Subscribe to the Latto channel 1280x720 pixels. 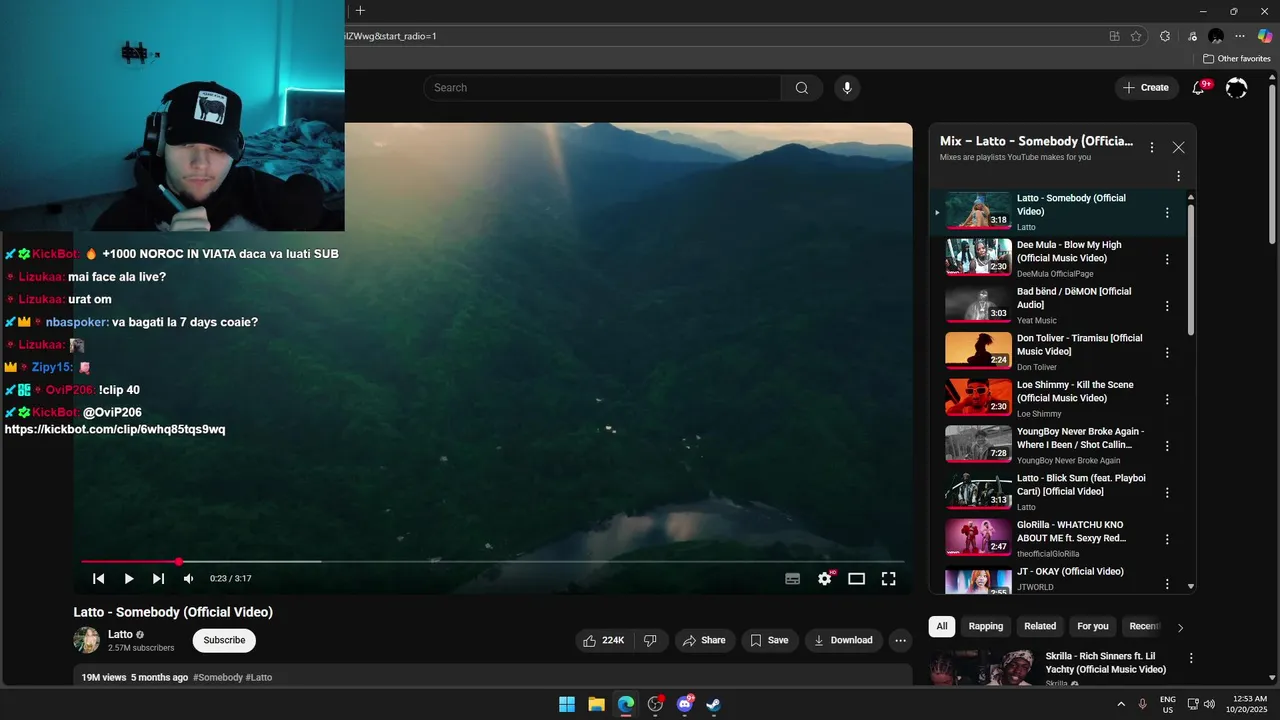point(224,640)
